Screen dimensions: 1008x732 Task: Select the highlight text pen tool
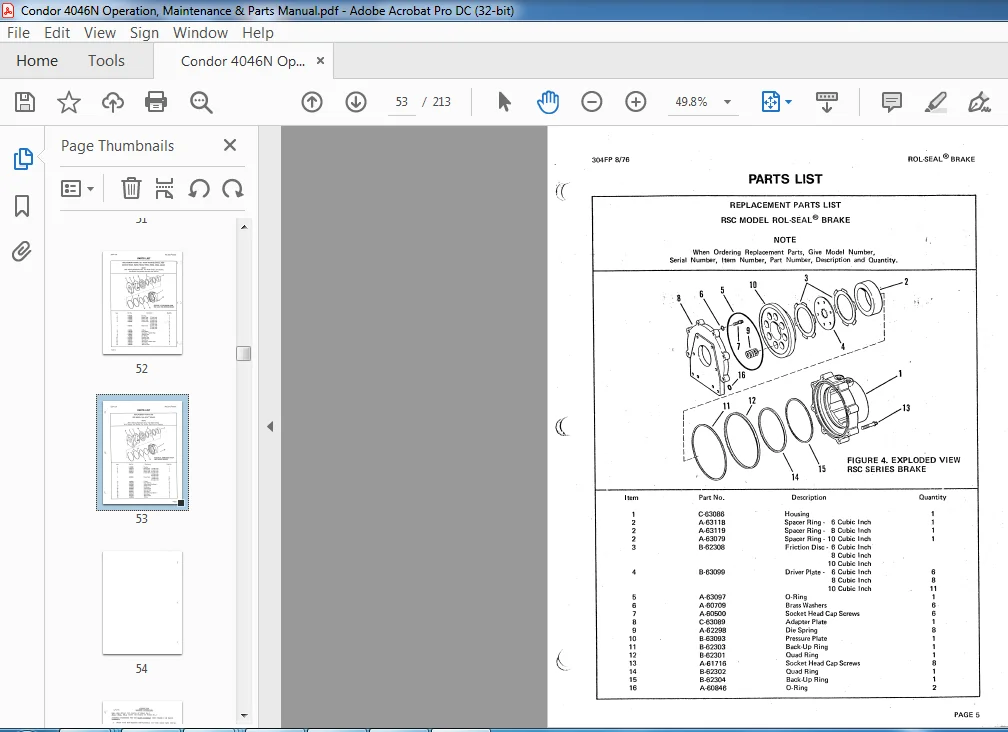[935, 102]
